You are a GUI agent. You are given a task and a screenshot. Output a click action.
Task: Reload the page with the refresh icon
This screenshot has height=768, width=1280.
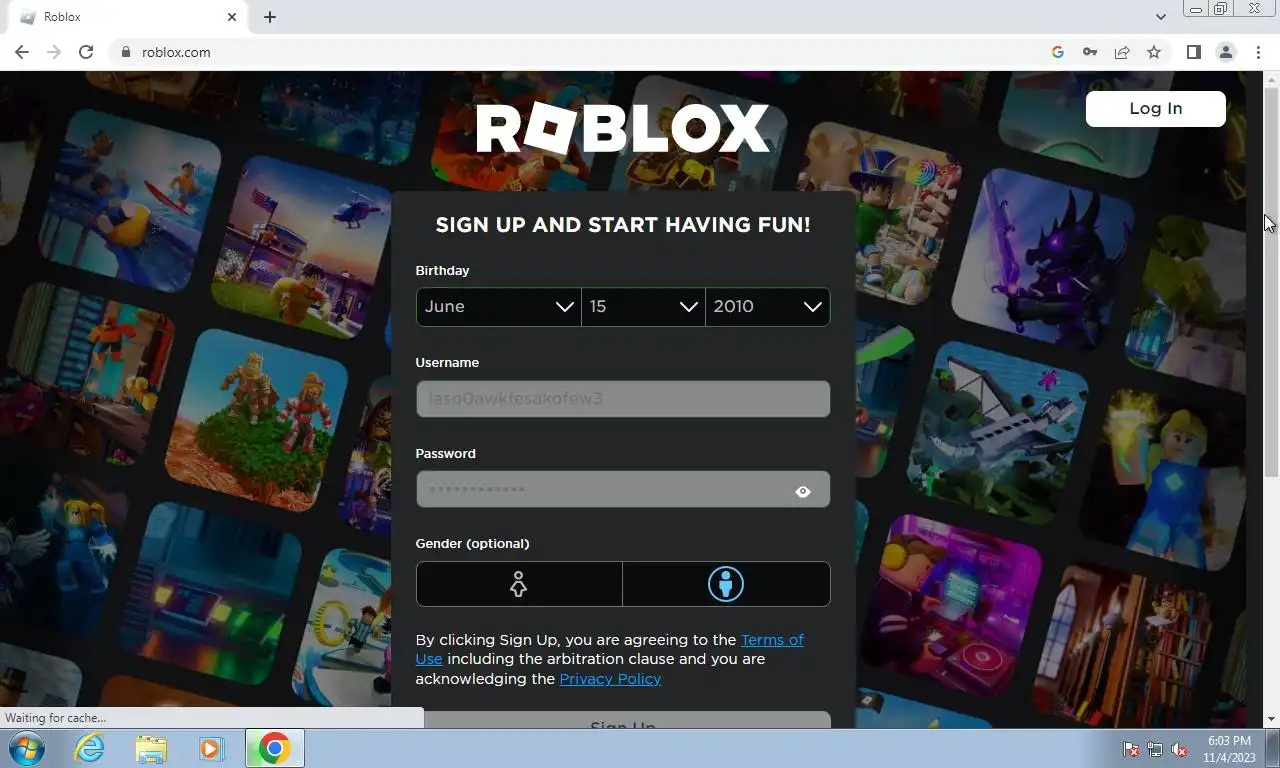click(x=86, y=52)
